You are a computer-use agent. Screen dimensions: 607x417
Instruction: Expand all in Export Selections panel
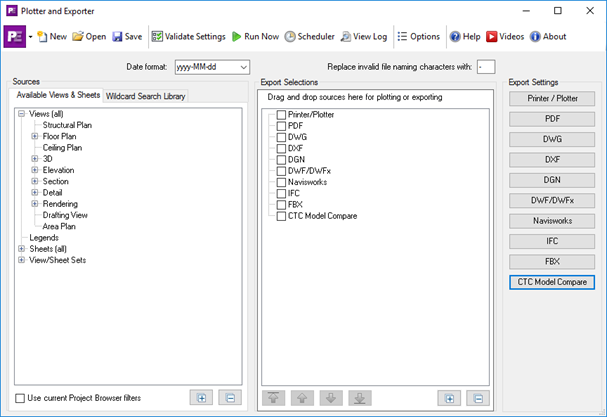pos(449,398)
